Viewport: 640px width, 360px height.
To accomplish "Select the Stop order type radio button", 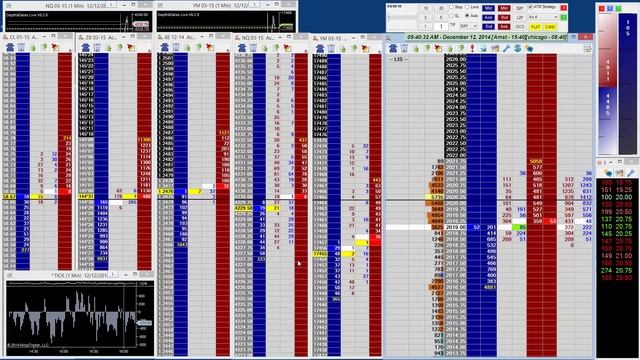I will point(451,7).
